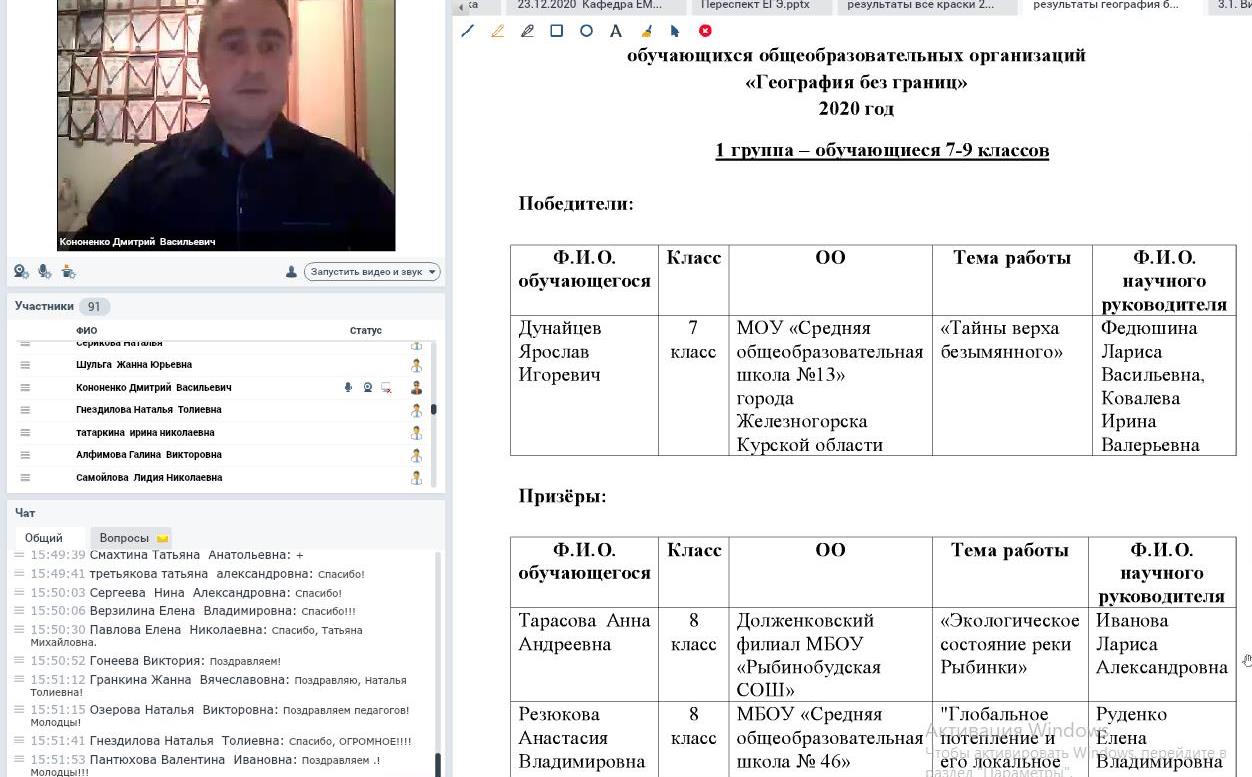The width and height of the screenshot is (1252, 777).
Task: Select participant Самойлова Лидия Николаевна name
Action: coord(149,478)
